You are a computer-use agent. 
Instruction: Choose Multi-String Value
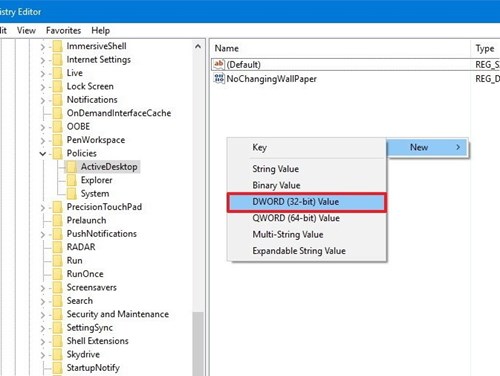(307, 235)
